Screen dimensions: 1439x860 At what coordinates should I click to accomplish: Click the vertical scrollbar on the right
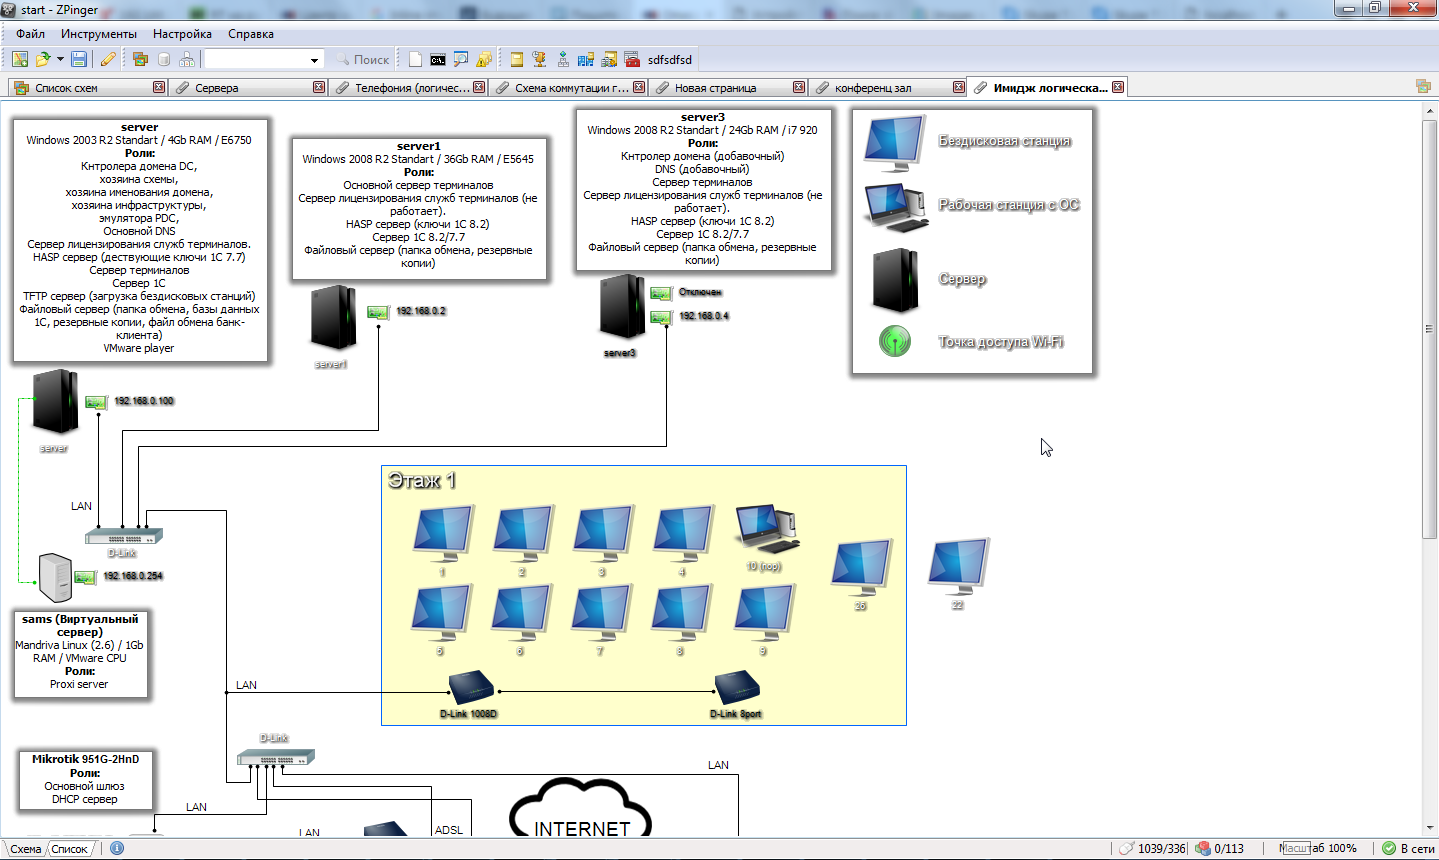tap(1429, 330)
